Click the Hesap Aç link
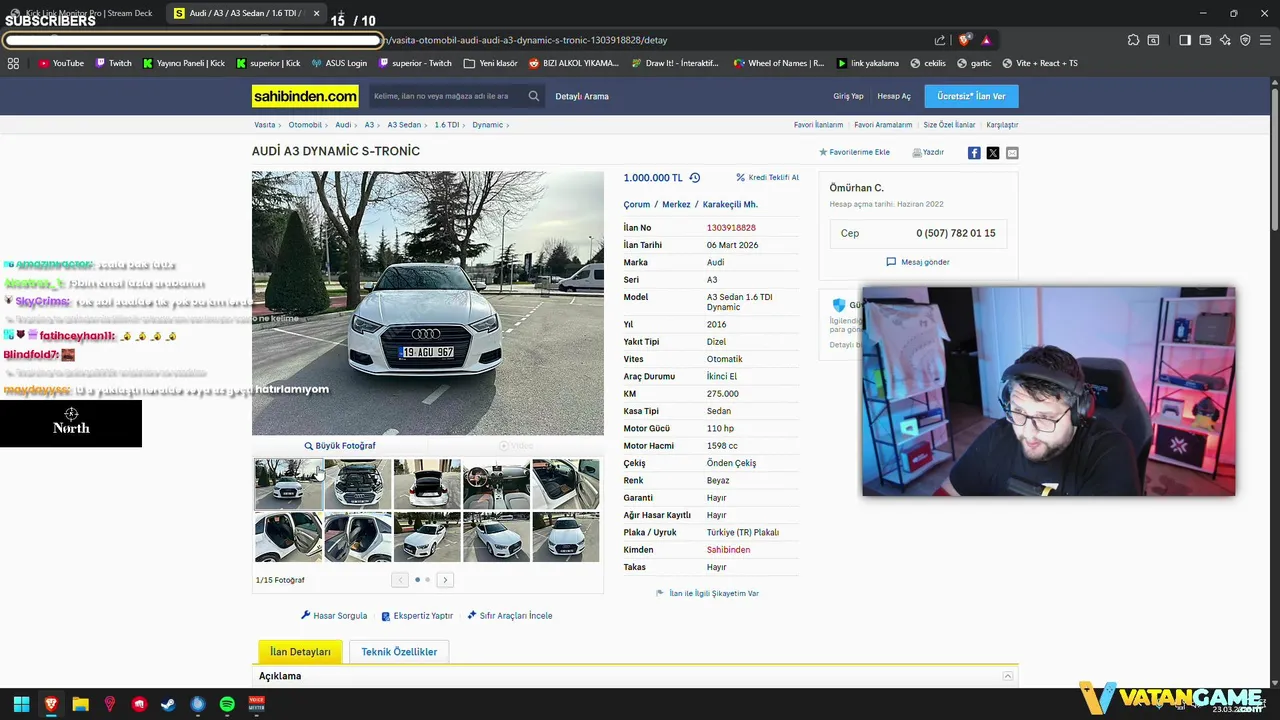 894,96
